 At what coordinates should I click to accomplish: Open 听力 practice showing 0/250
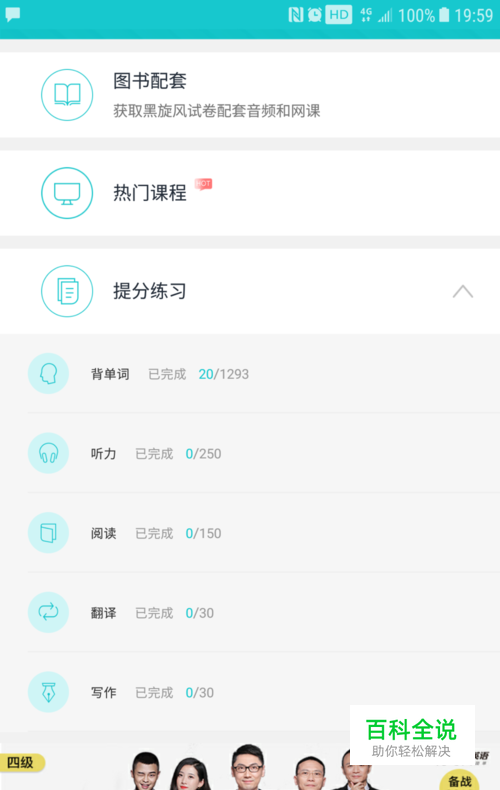[250, 453]
